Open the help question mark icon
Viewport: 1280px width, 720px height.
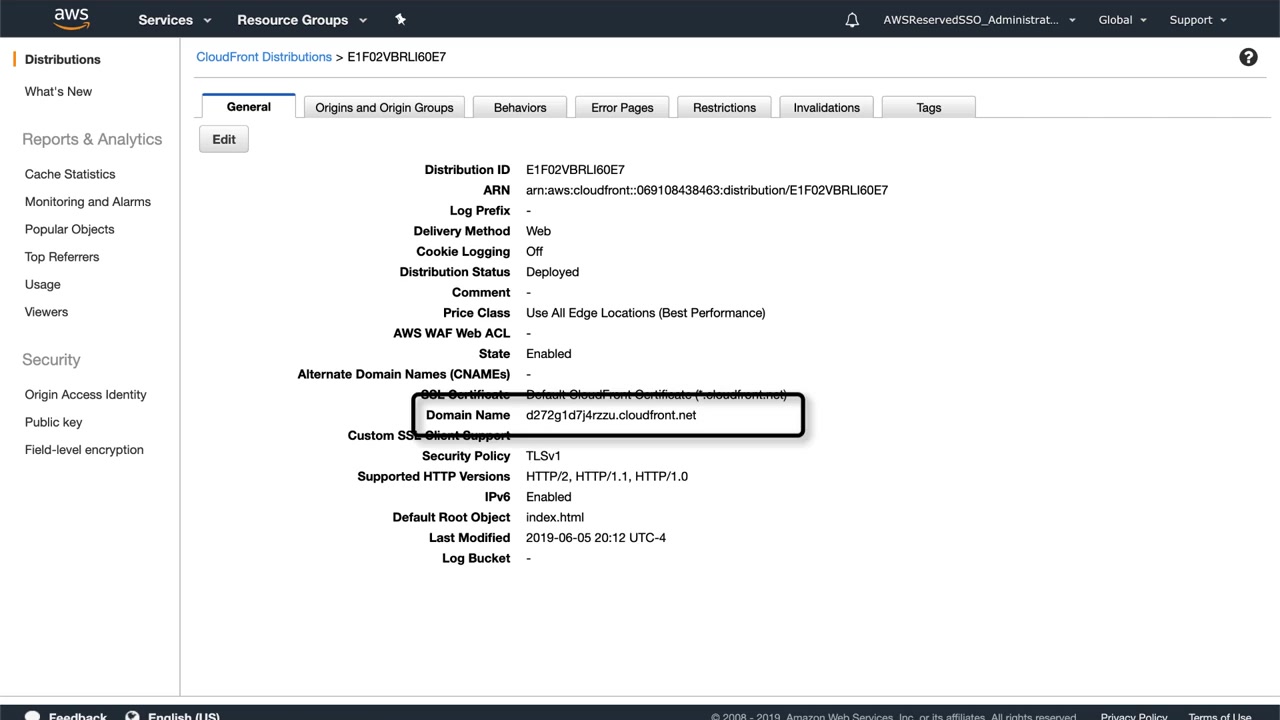[1248, 57]
